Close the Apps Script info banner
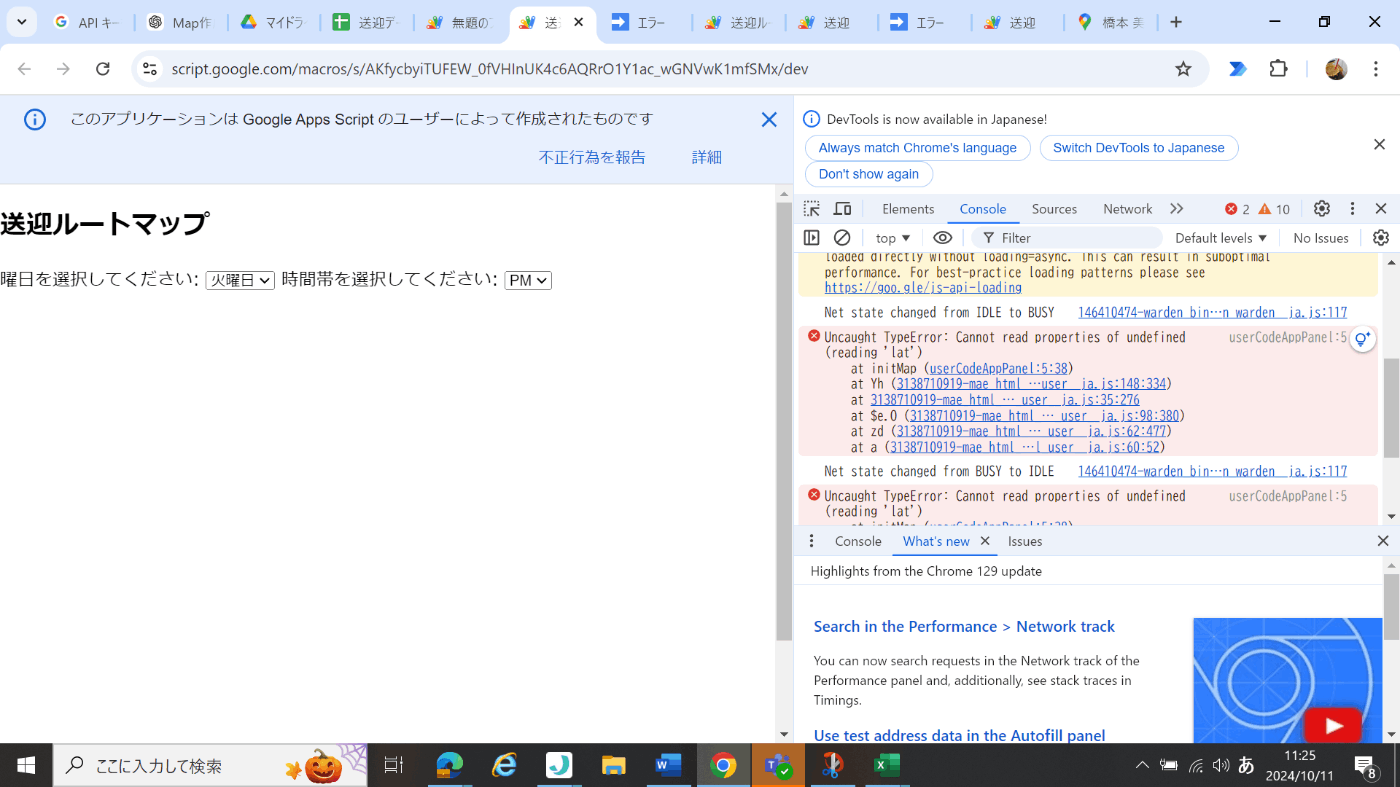 click(x=769, y=120)
